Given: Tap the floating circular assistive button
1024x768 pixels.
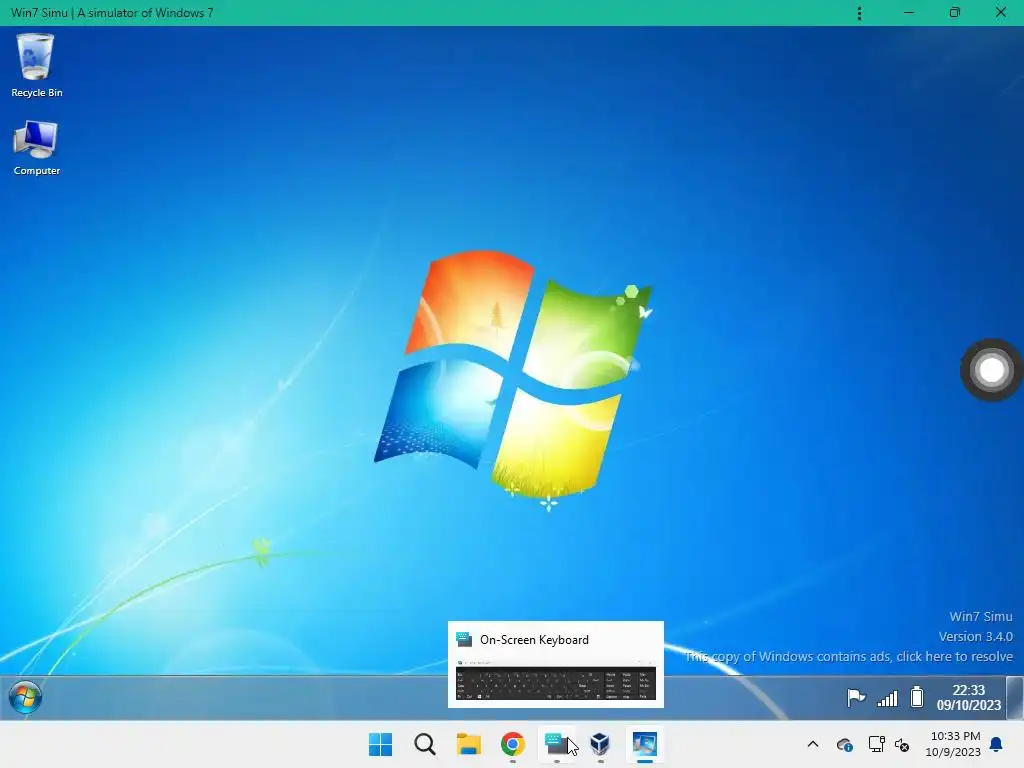Looking at the screenshot, I should click(991, 370).
